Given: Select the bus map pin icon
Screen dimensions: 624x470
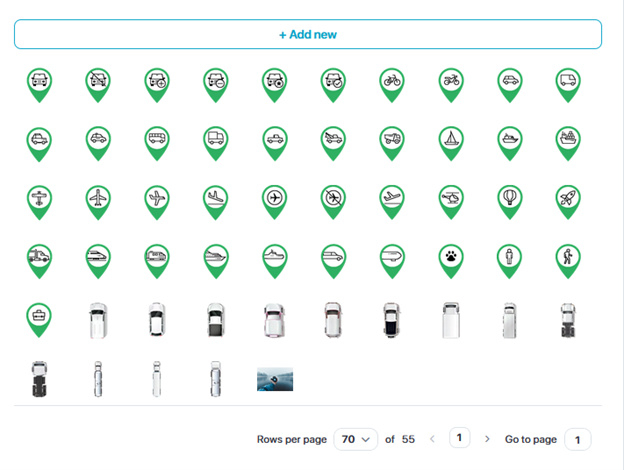Looking at the screenshot, I should pyautogui.click(x=155, y=140).
